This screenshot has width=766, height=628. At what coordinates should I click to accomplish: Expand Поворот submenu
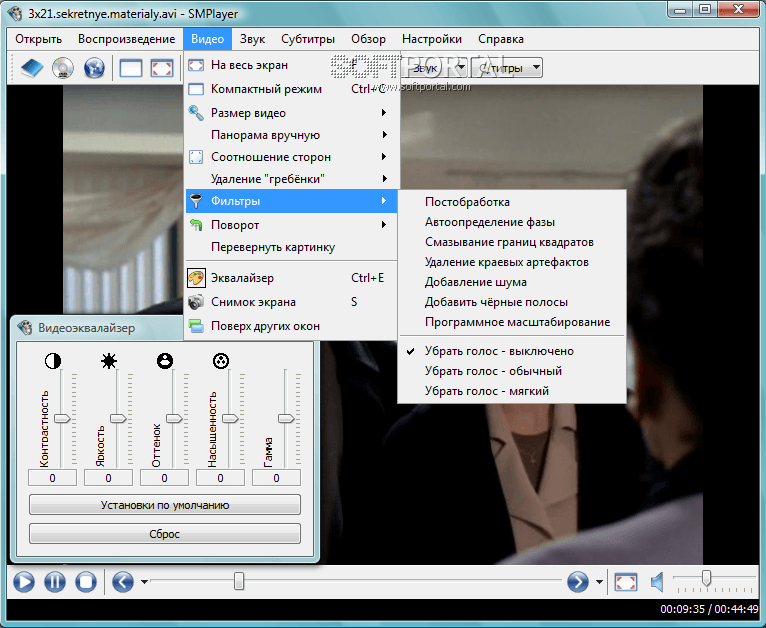pyautogui.click(x=291, y=225)
